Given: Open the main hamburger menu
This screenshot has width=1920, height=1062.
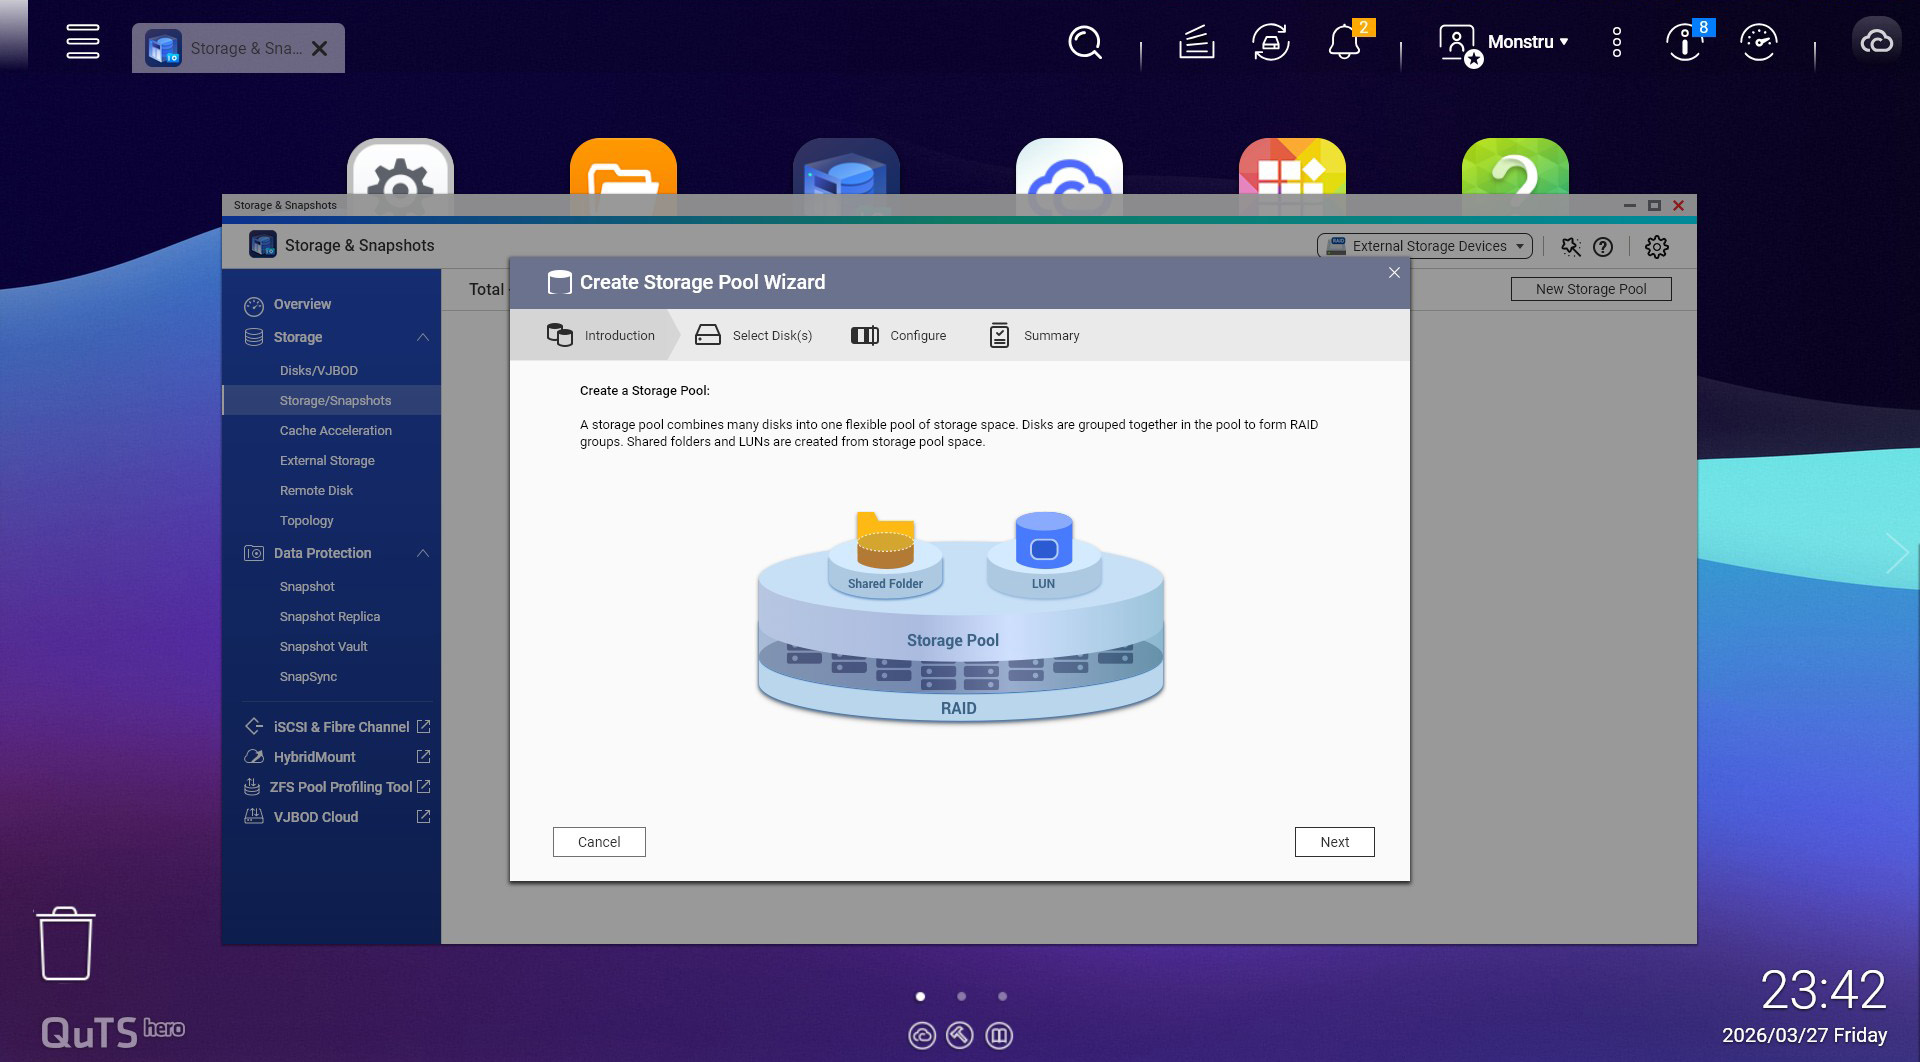Looking at the screenshot, I should [x=82, y=42].
